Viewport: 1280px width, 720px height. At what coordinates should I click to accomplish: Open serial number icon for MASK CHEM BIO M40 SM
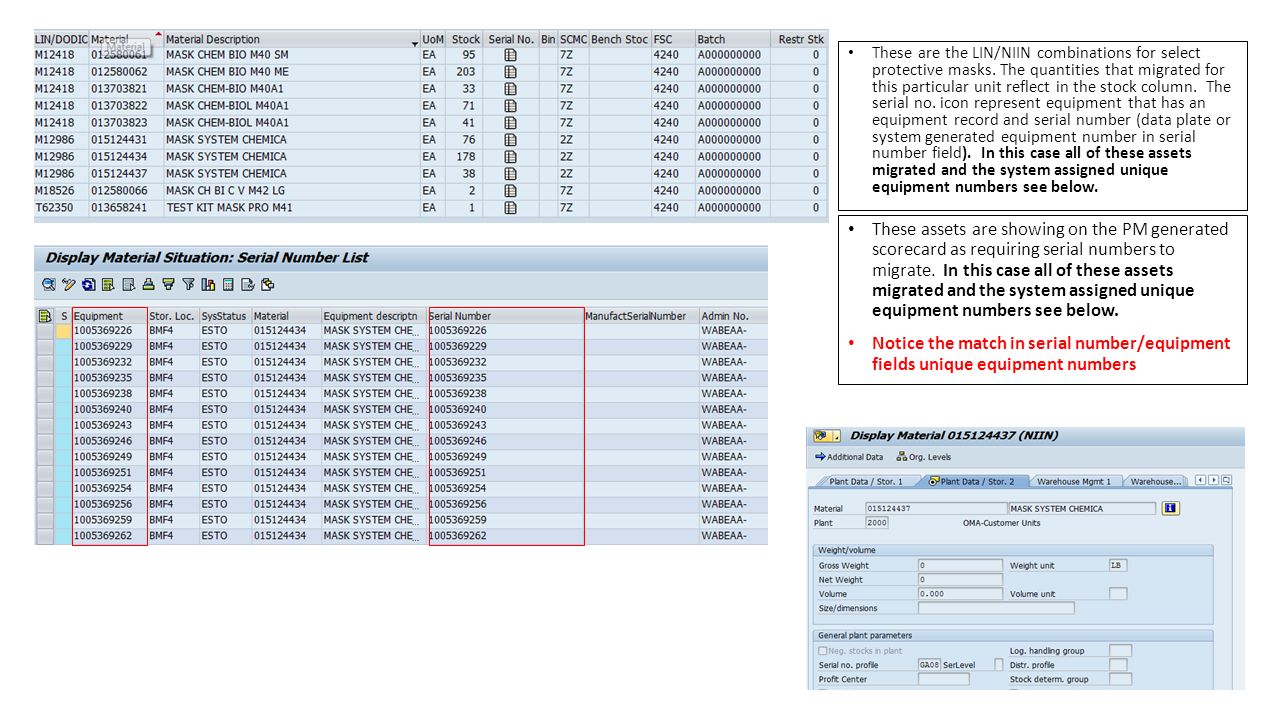click(x=511, y=55)
